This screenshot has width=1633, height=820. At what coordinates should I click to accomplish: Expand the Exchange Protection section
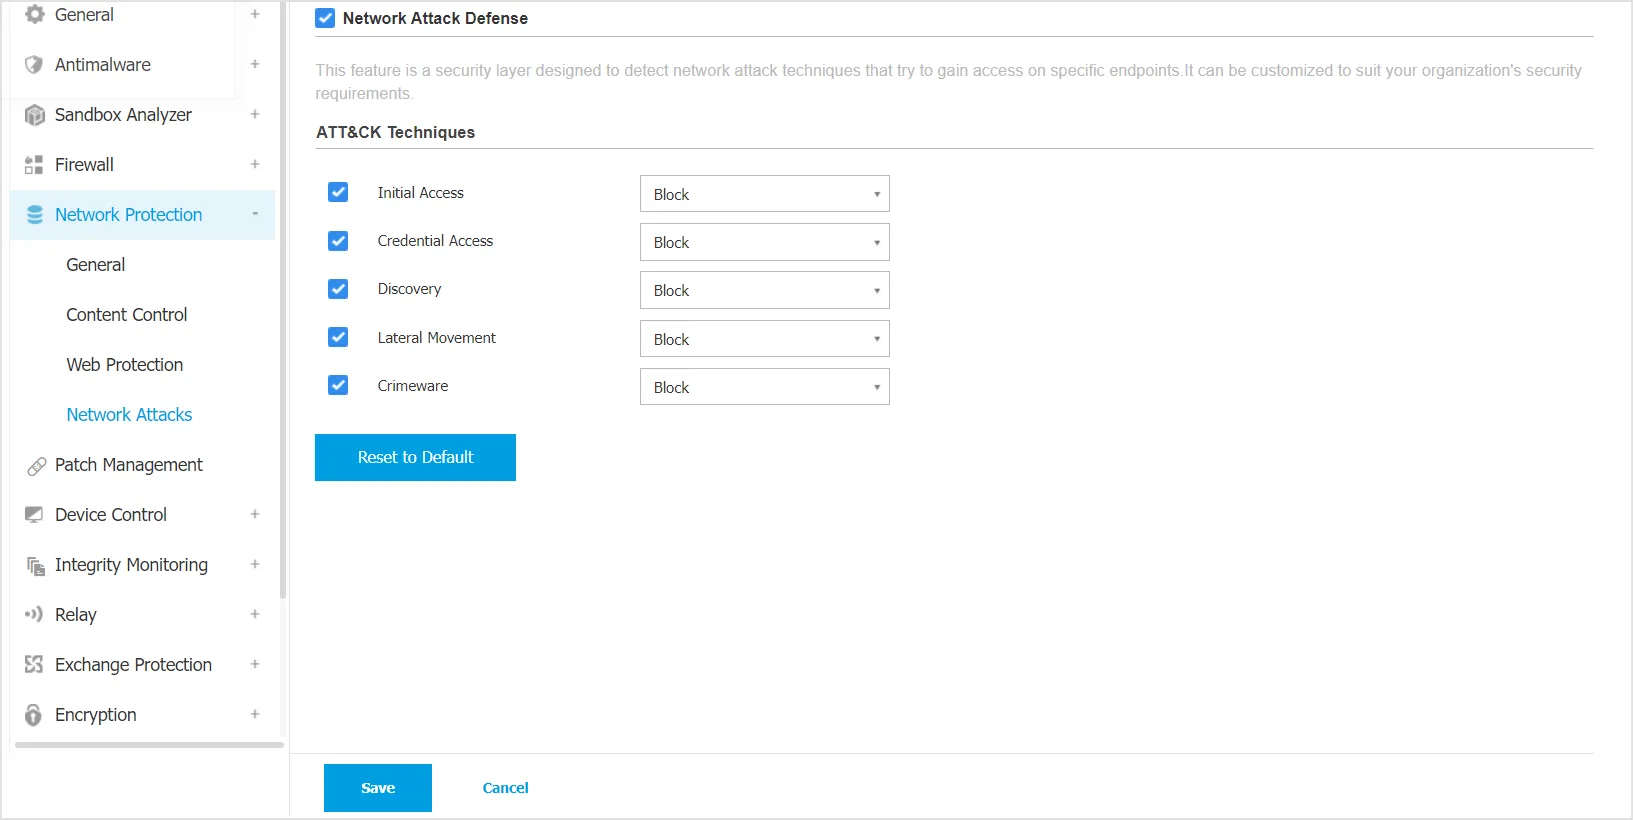point(255,665)
